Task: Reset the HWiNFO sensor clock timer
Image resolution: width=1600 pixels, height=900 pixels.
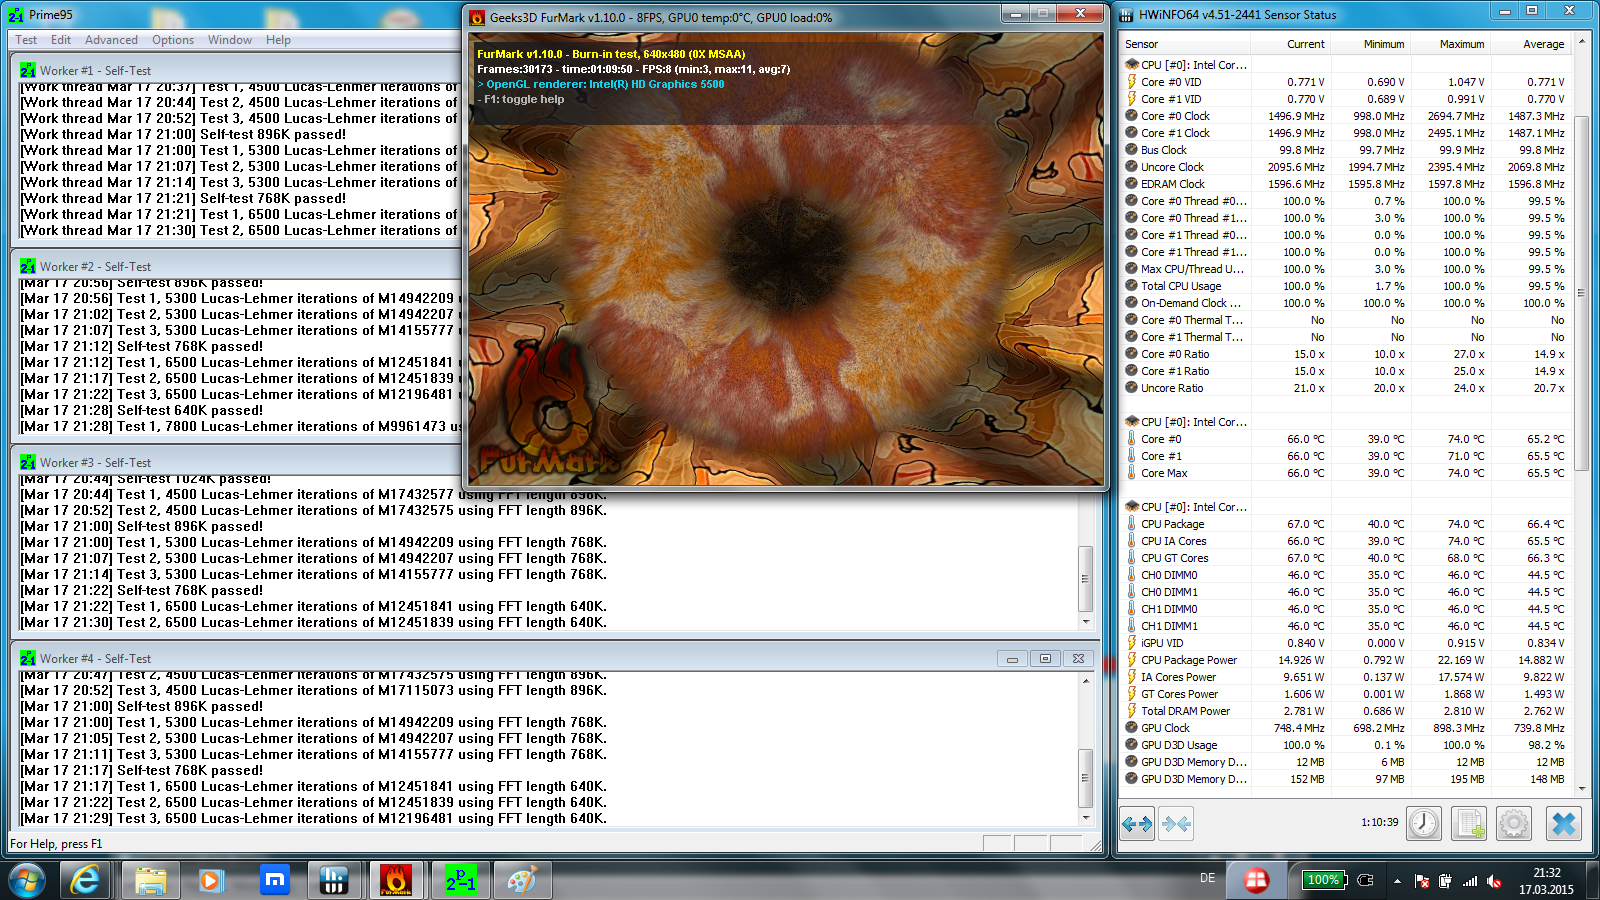Action: pyautogui.click(x=1424, y=824)
